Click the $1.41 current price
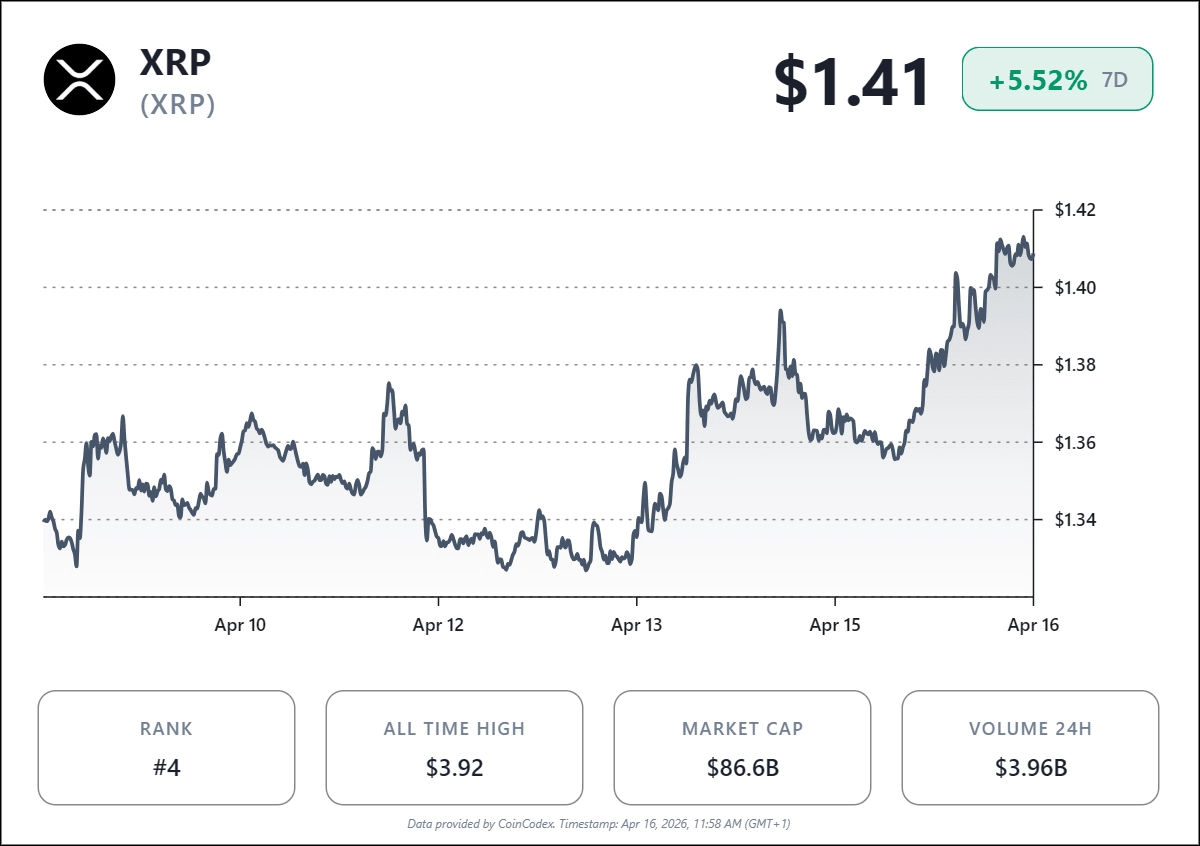 pos(851,82)
